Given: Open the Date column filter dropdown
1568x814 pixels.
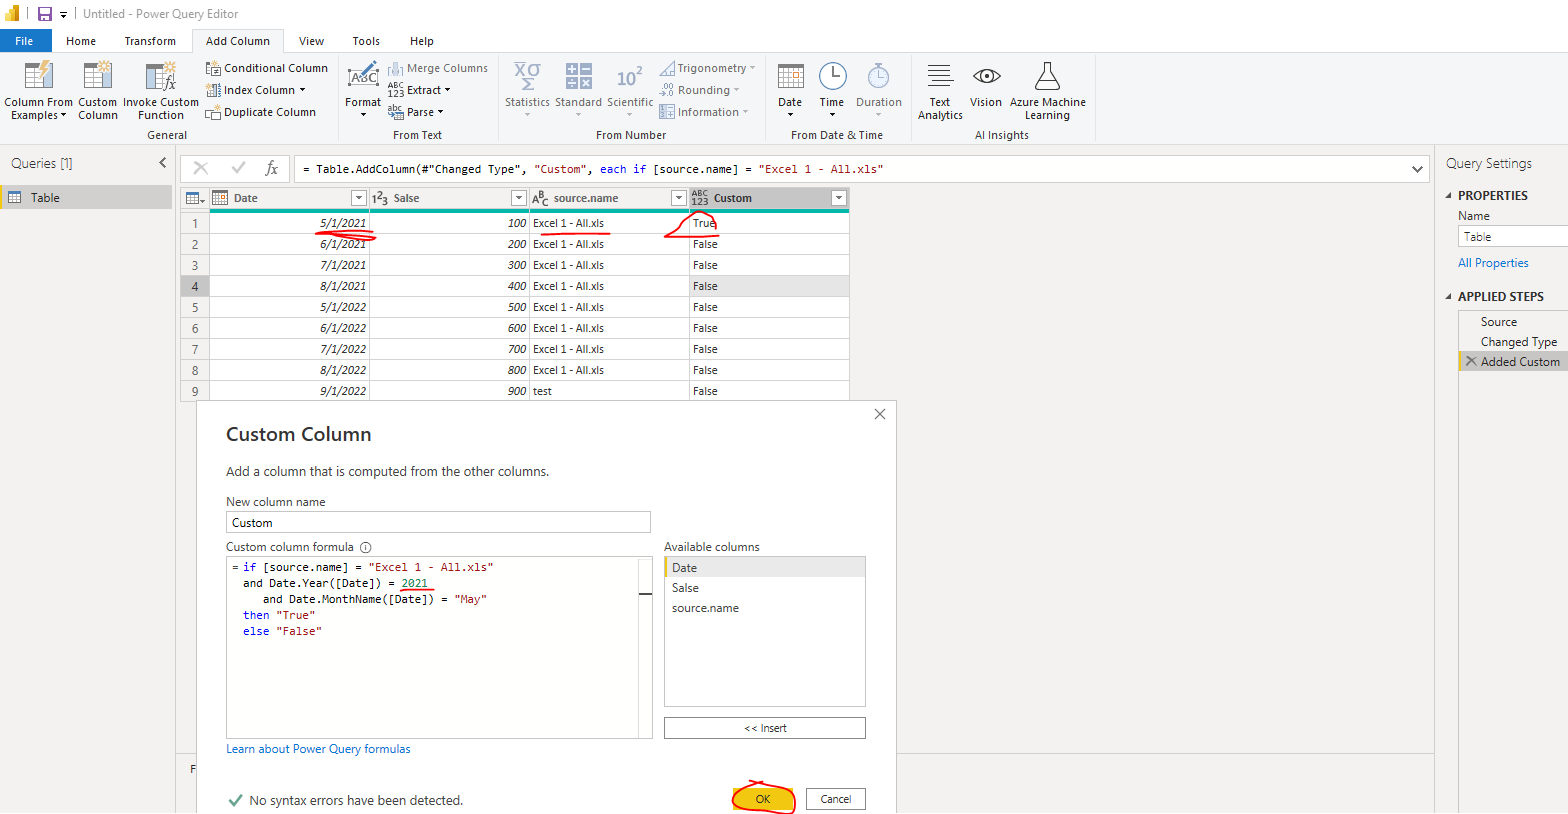Looking at the screenshot, I should click(359, 198).
